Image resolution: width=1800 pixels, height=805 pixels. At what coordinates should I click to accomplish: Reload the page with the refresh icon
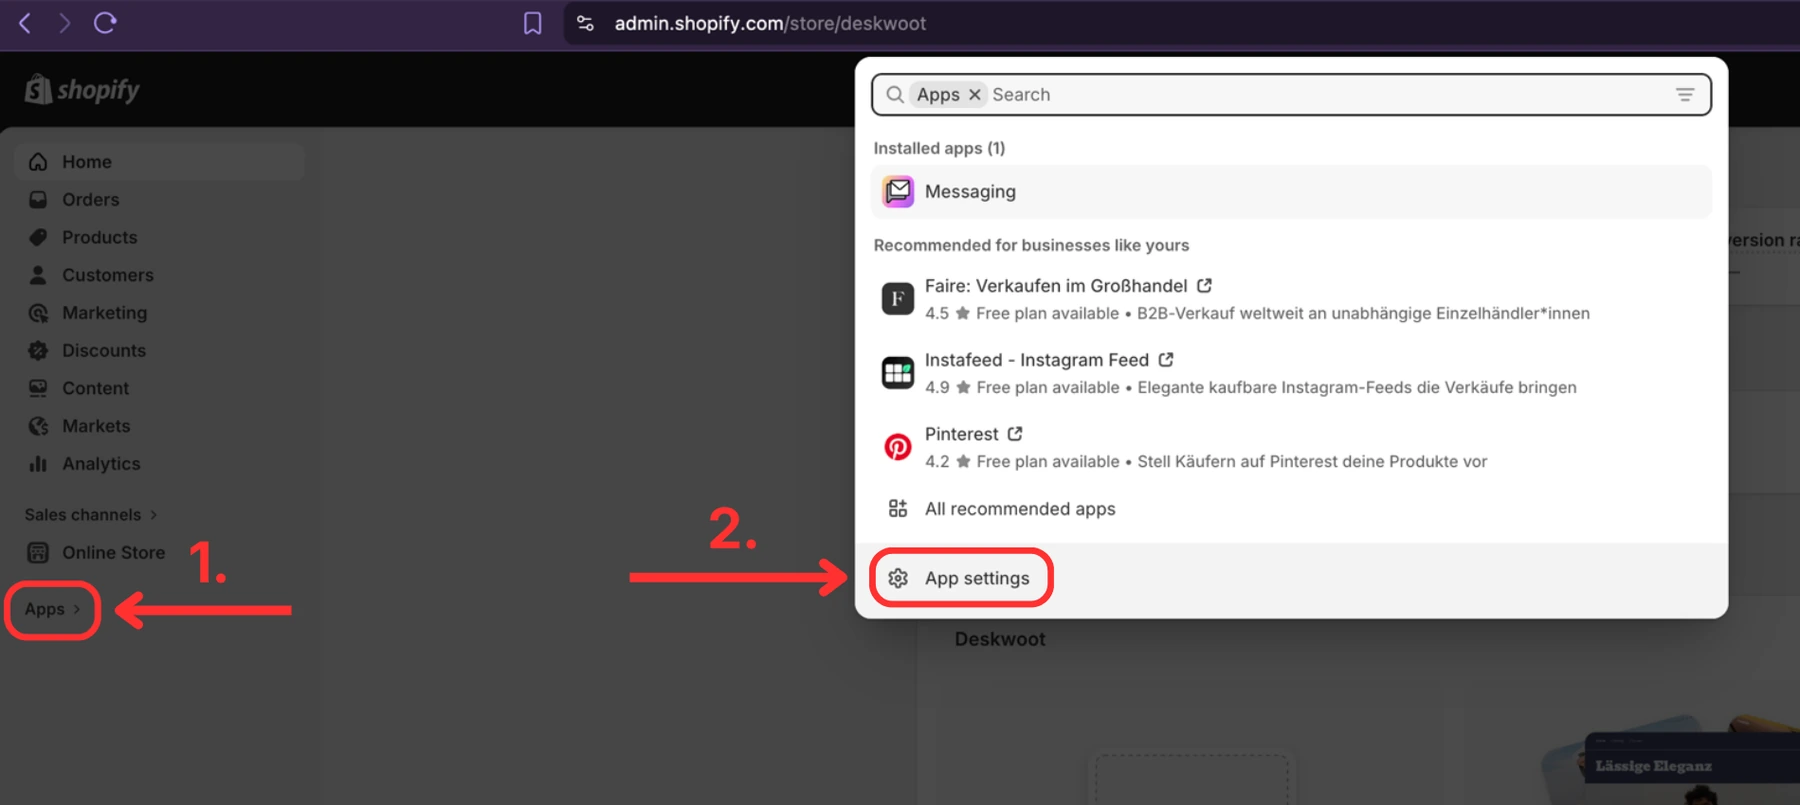click(x=105, y=23)
